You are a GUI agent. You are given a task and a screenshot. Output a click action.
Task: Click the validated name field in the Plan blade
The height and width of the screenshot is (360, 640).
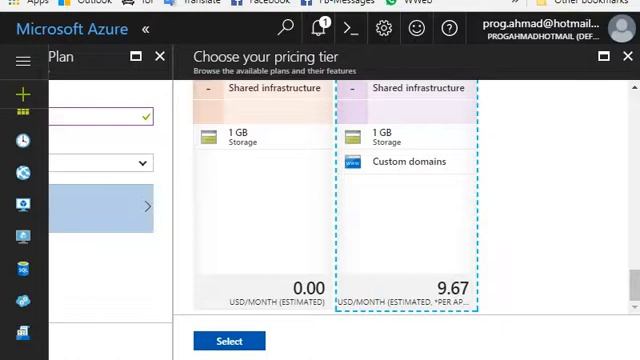(101, 117)
